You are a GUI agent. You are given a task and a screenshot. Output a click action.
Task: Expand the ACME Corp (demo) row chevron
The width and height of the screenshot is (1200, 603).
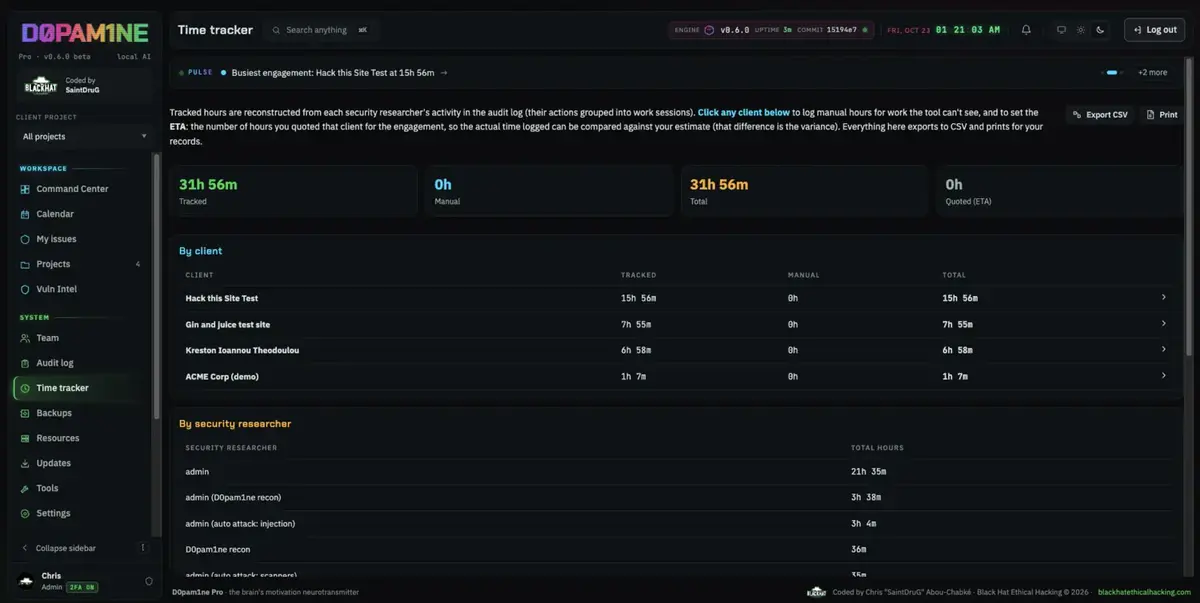coord(1163,376)
